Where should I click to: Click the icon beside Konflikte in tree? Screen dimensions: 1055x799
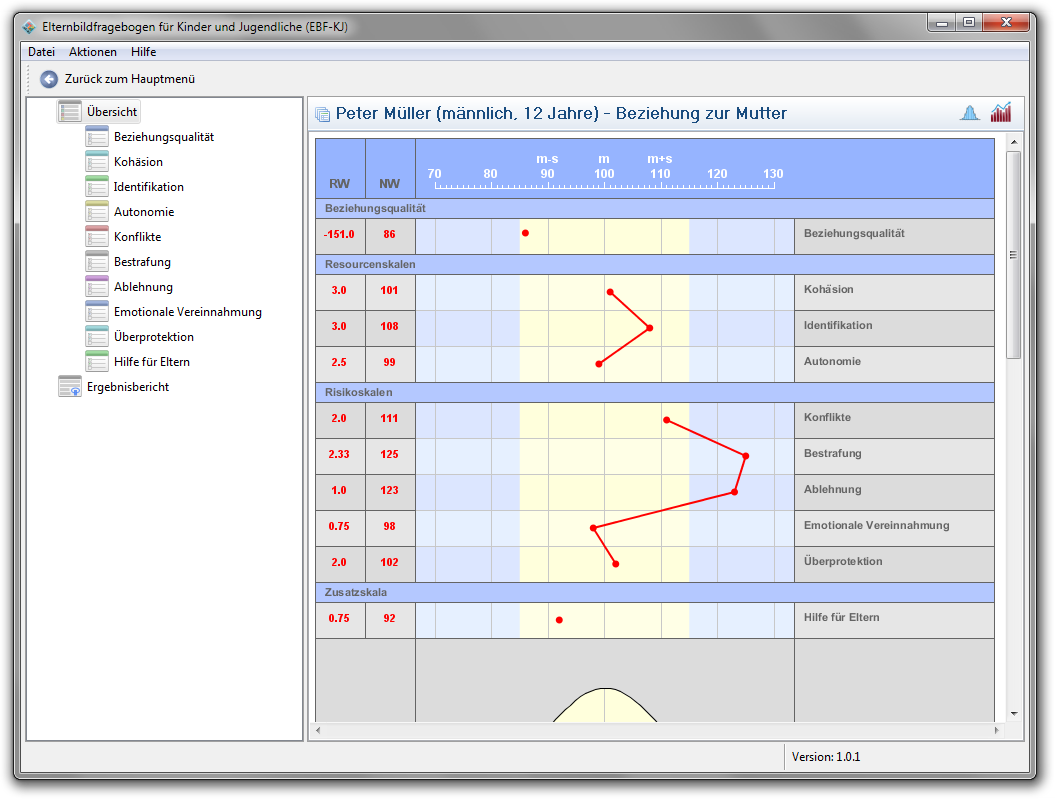click(x=97, y=236)
